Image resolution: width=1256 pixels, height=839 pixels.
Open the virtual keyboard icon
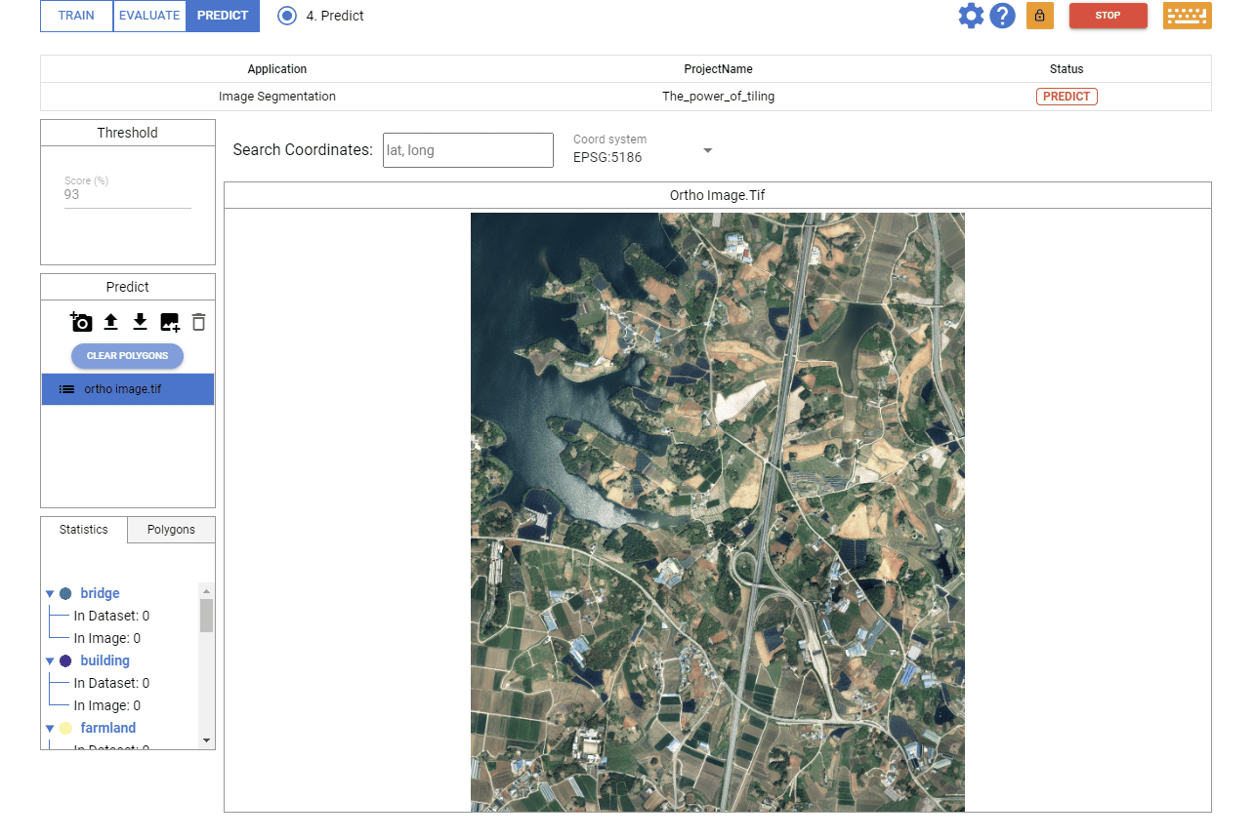tap(1187, 16)
